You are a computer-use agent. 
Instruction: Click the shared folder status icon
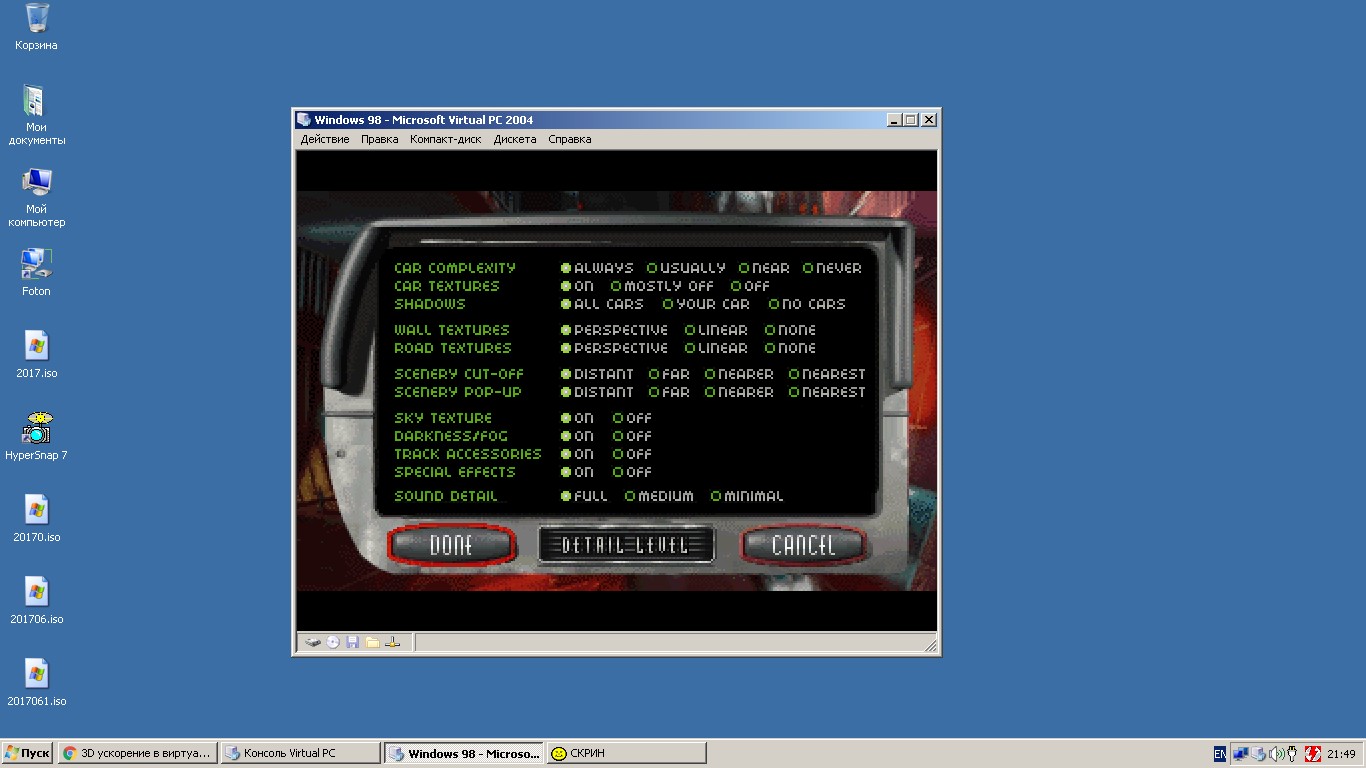372,642
